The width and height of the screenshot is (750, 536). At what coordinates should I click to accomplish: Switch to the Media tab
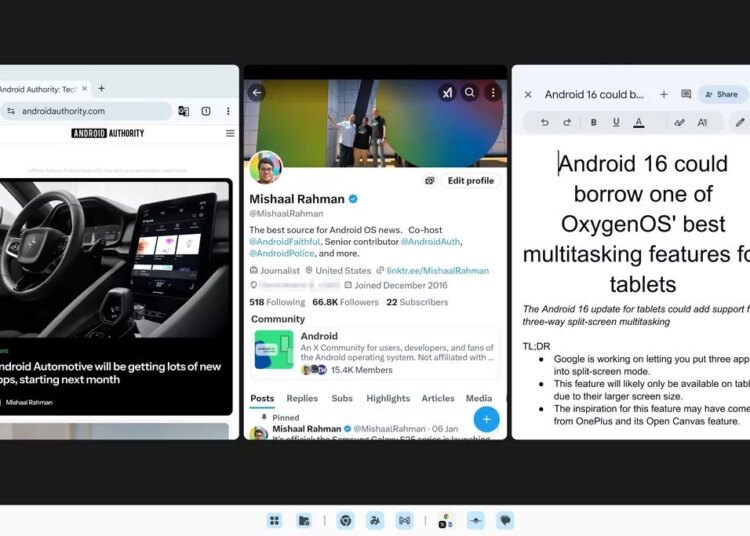(x=479, y=398)
